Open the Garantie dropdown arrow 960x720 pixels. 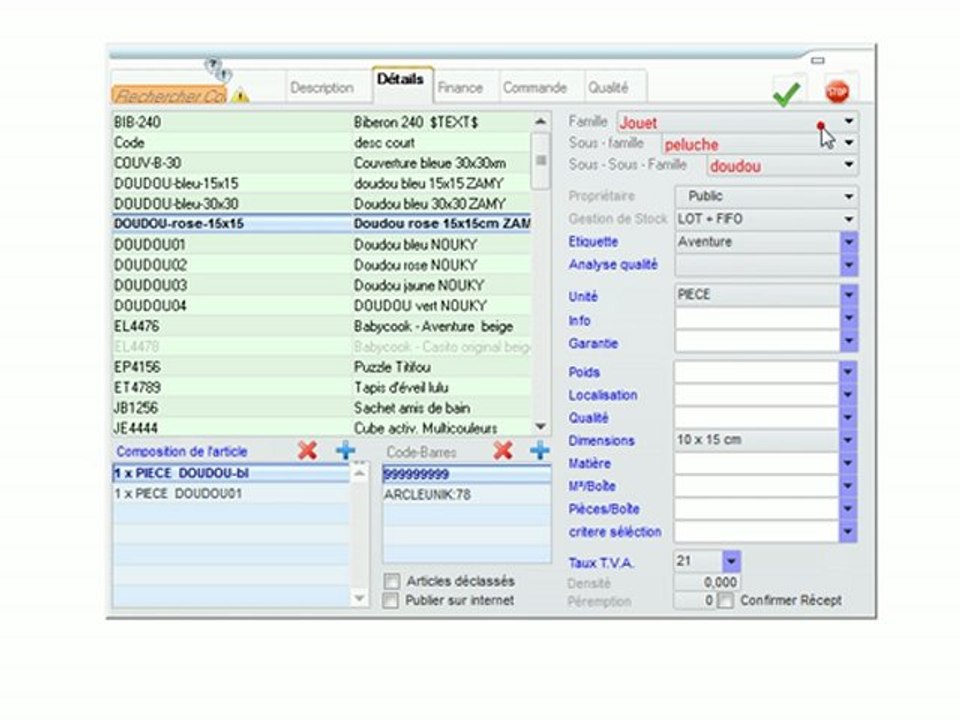click(x=849, y=340)
